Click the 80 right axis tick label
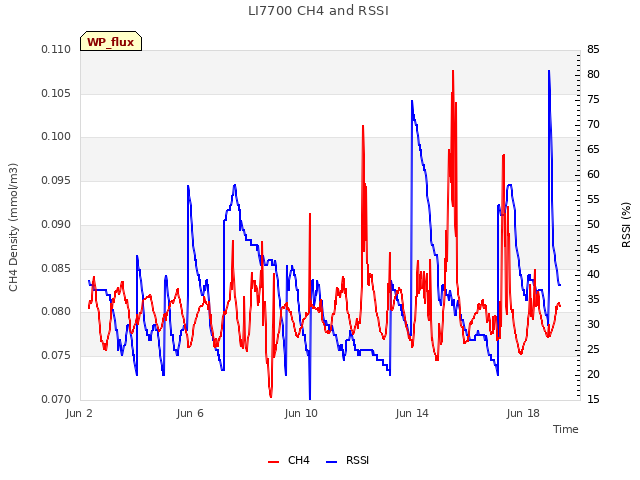The height and width of the screenshot is (480, 640). pyautogui.click(x=593, y=74)
